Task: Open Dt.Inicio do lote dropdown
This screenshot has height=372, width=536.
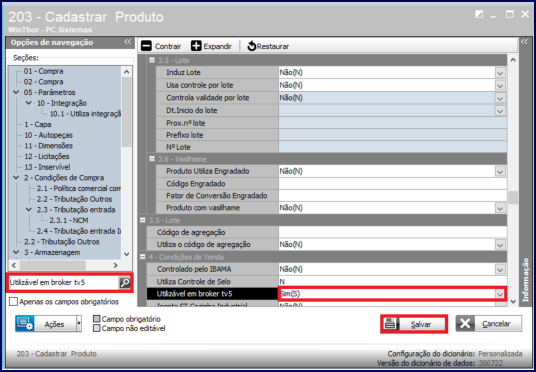Action: [x=500, y=111]
